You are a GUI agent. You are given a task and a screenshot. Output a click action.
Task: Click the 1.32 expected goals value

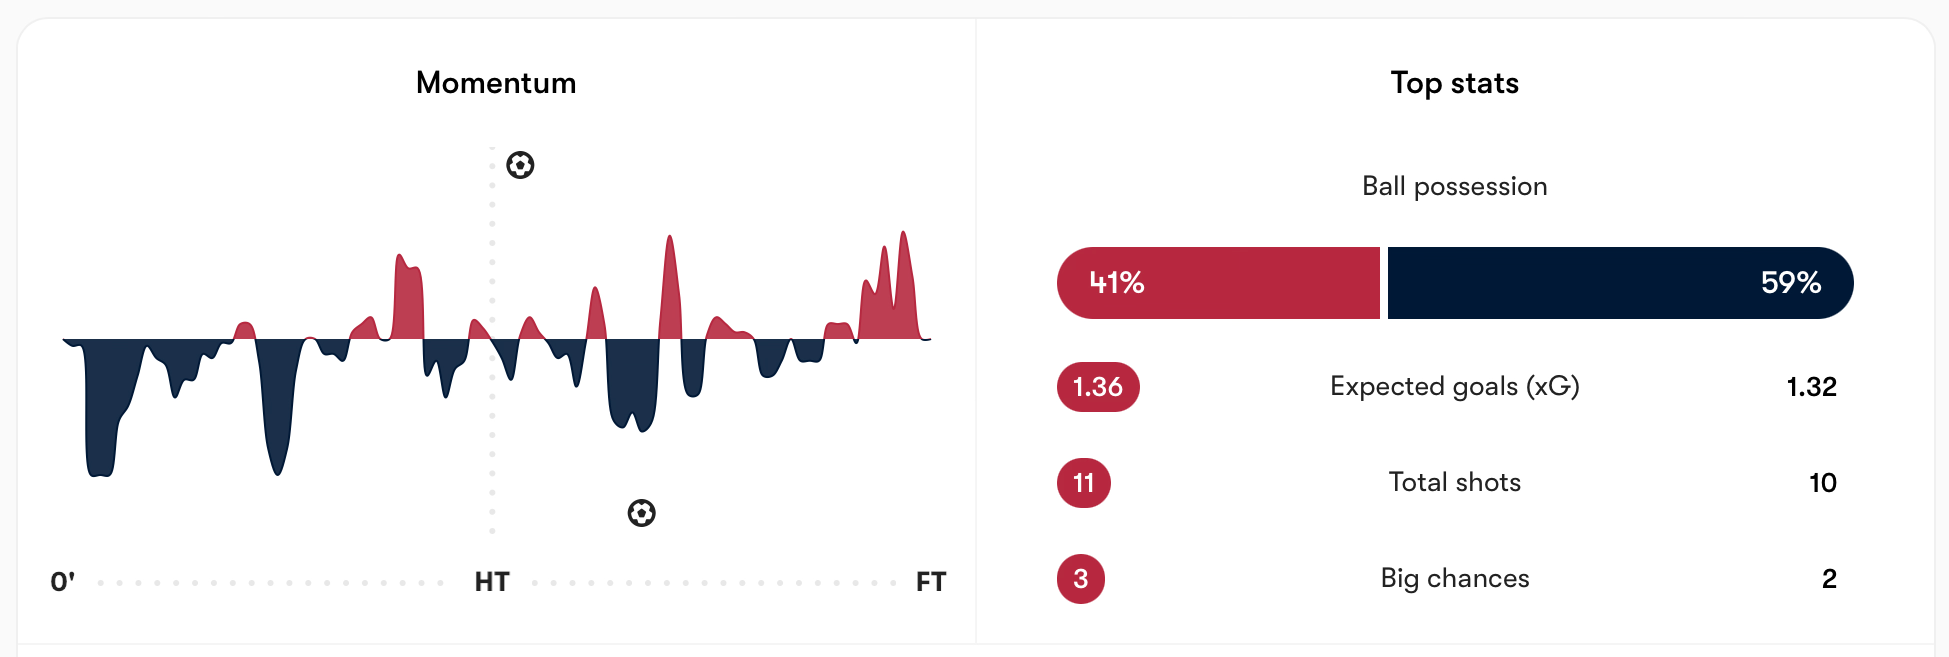(x=1811, y=387)
